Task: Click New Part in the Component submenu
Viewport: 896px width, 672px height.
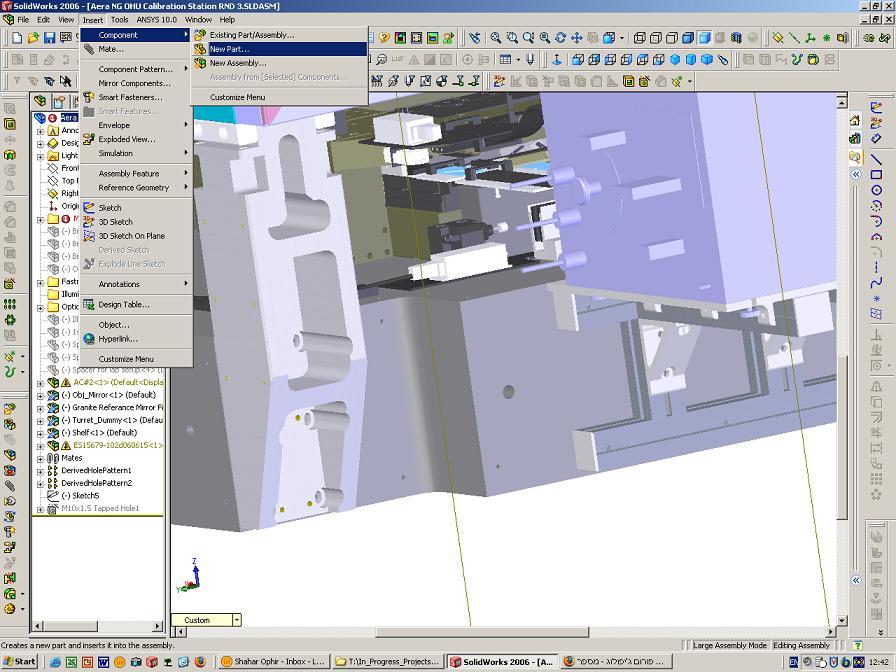Action: tap(229, 49)
